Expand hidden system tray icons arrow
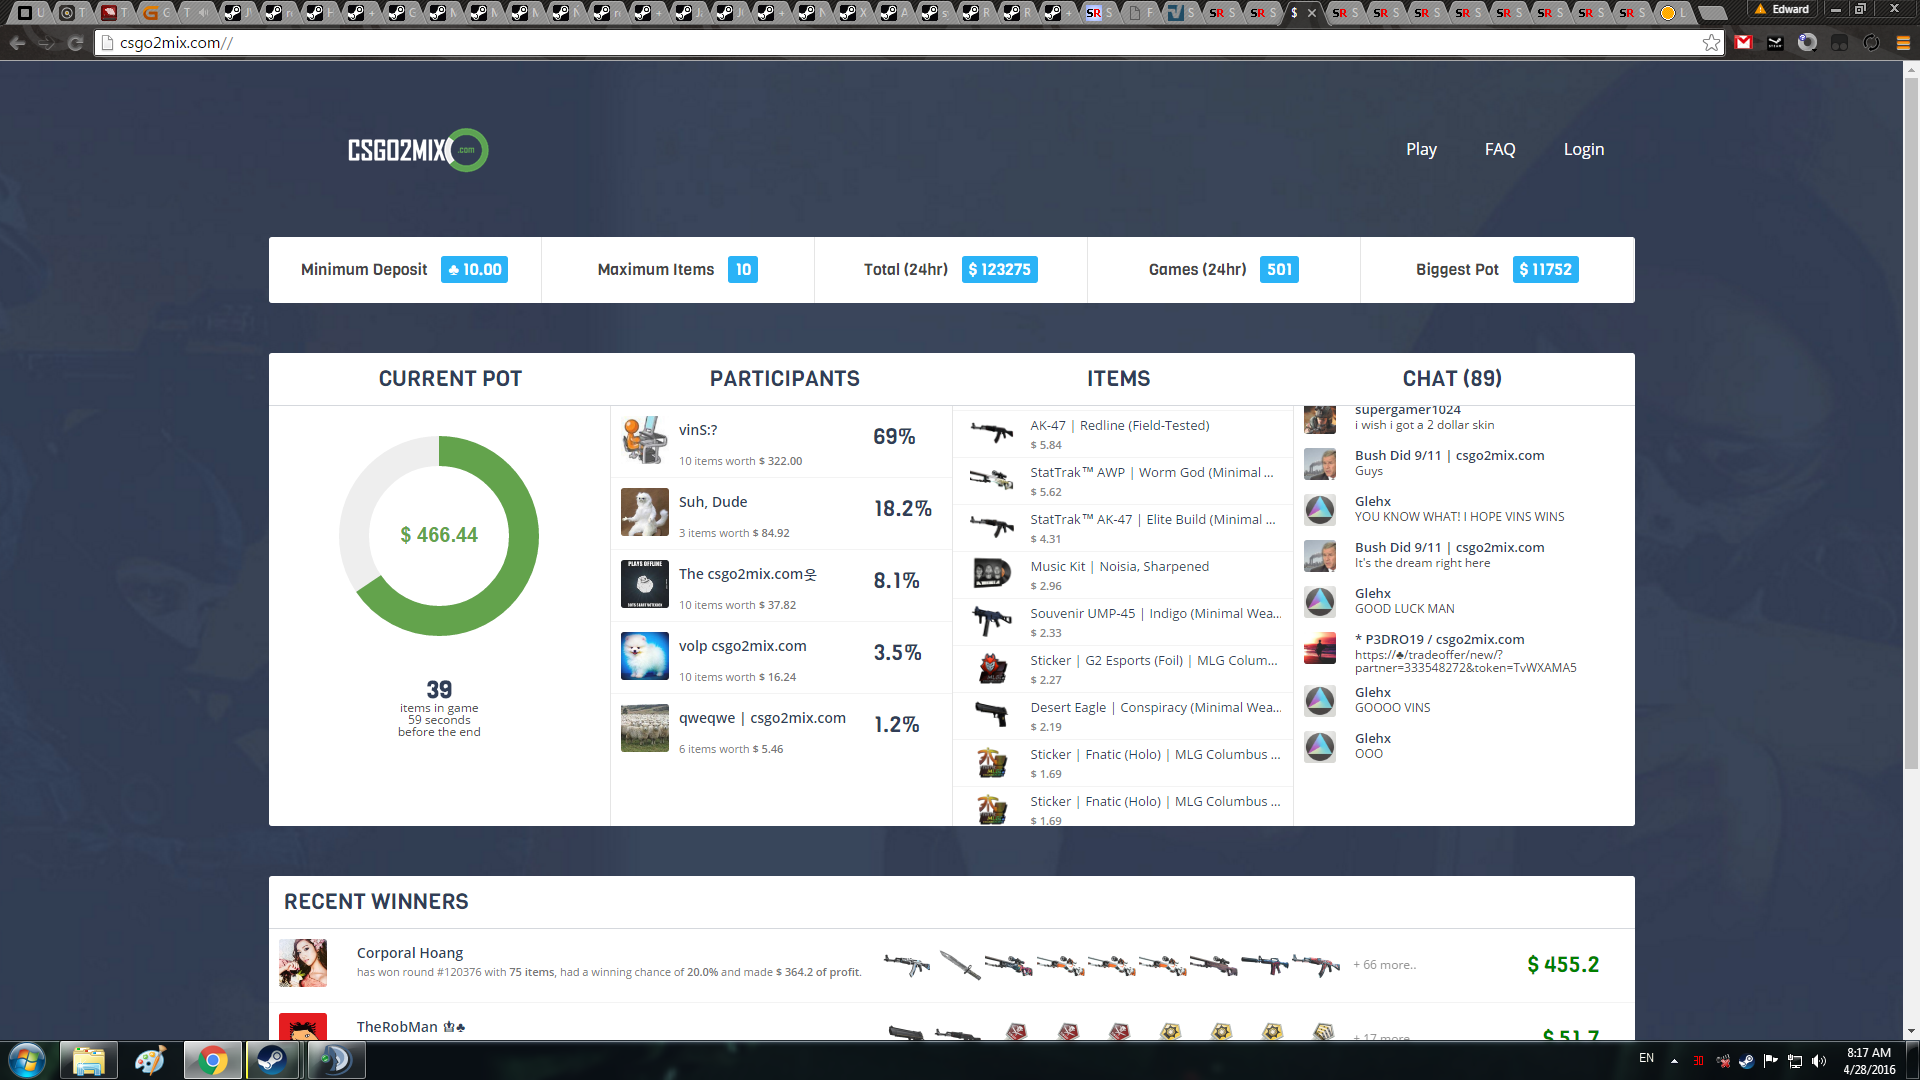1920x1080 pixels. coord(1674,1061)
